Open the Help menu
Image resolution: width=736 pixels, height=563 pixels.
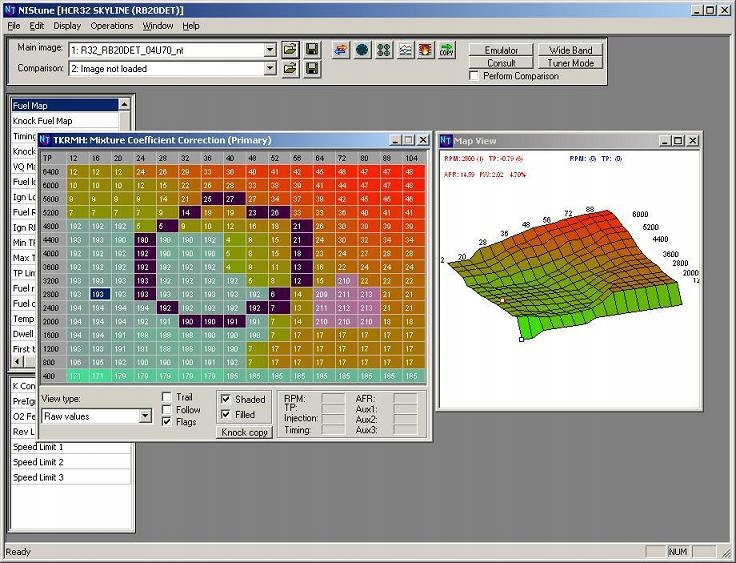(191, 26)
